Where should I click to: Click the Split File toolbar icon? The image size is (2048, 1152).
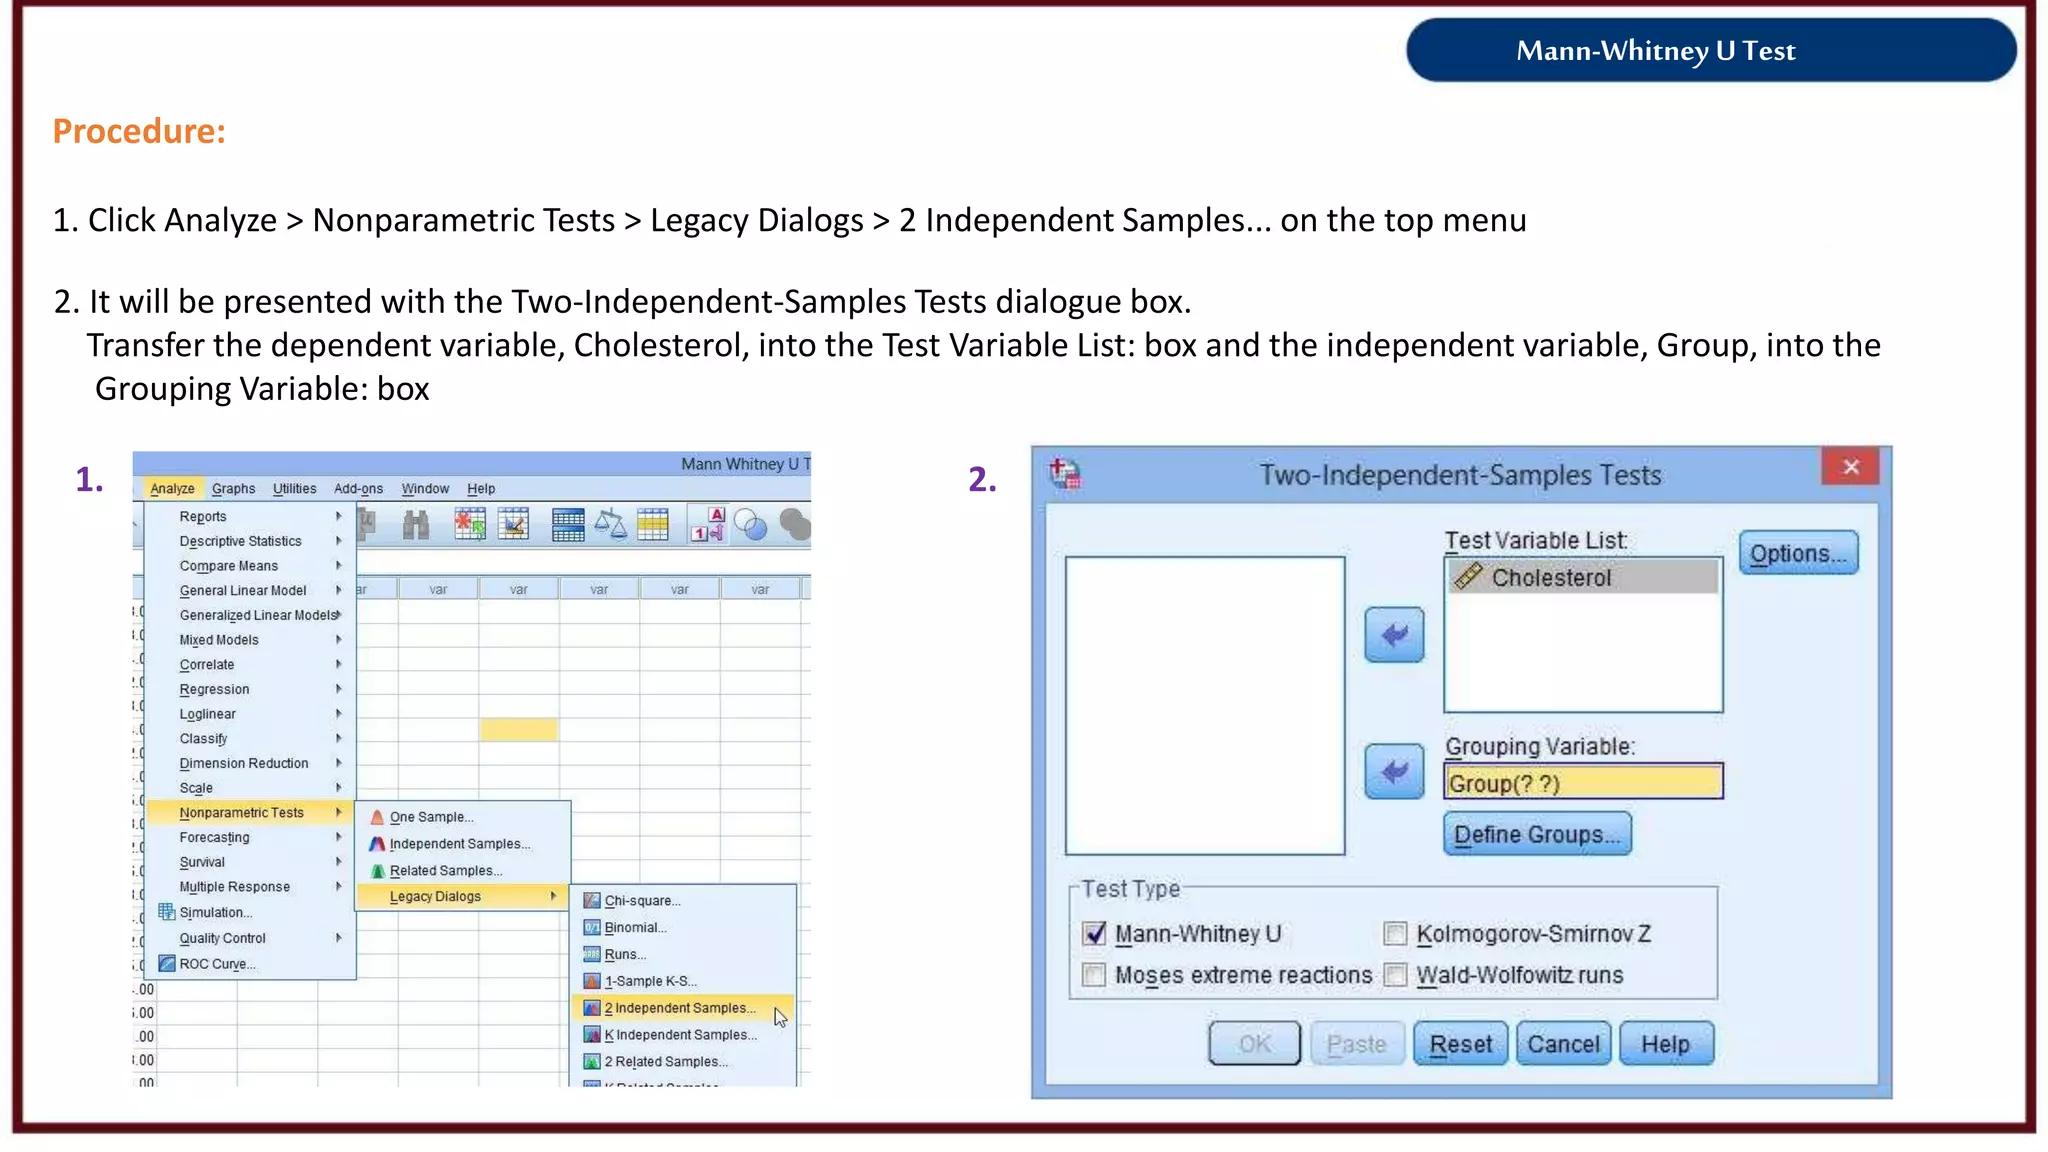click(x=568, y=524)
